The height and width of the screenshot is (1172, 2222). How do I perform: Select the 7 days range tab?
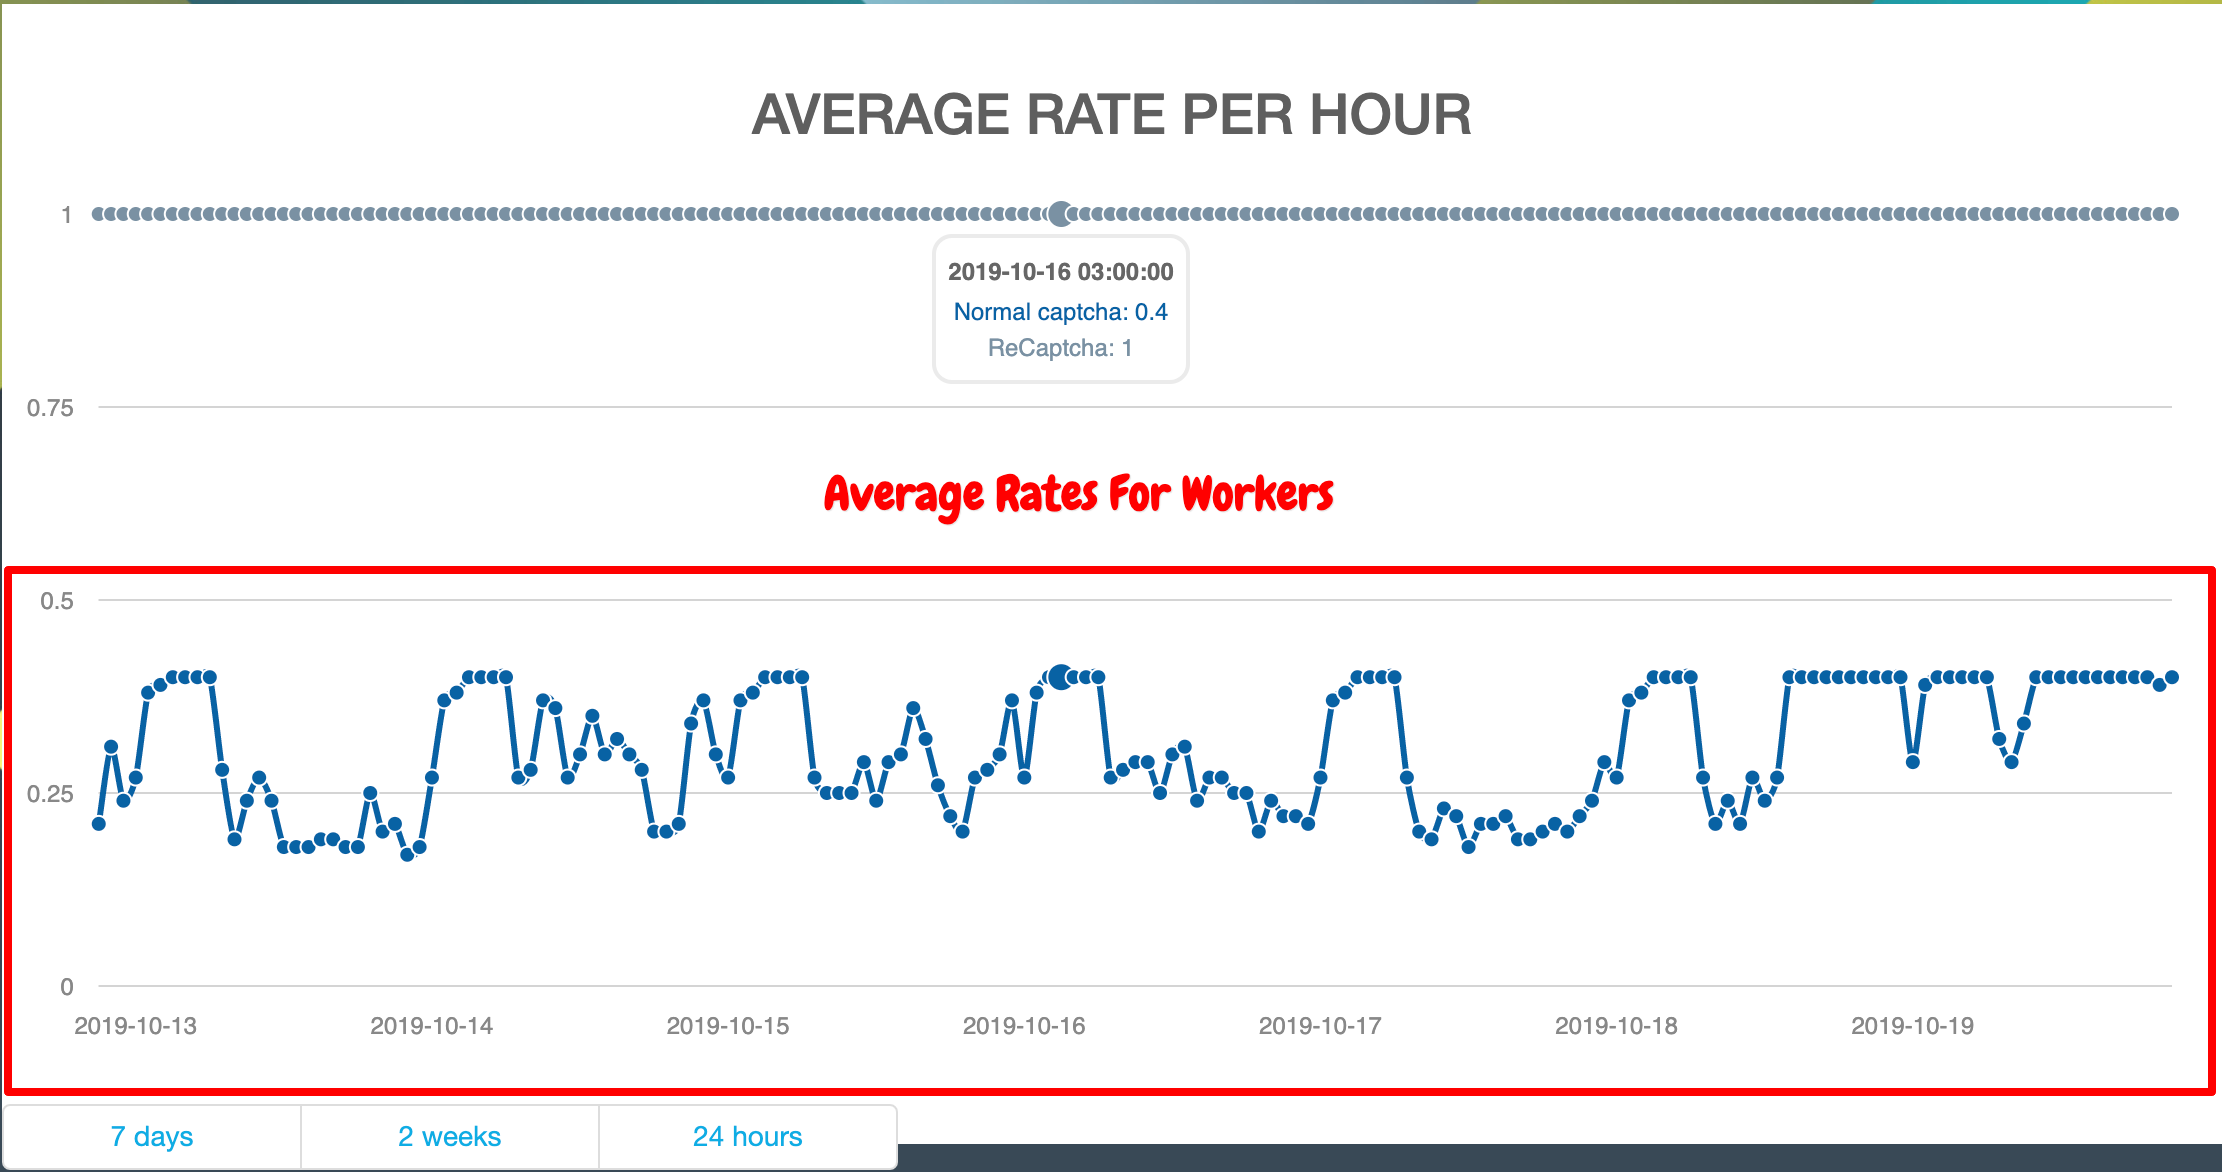[x=151, y=1136]
